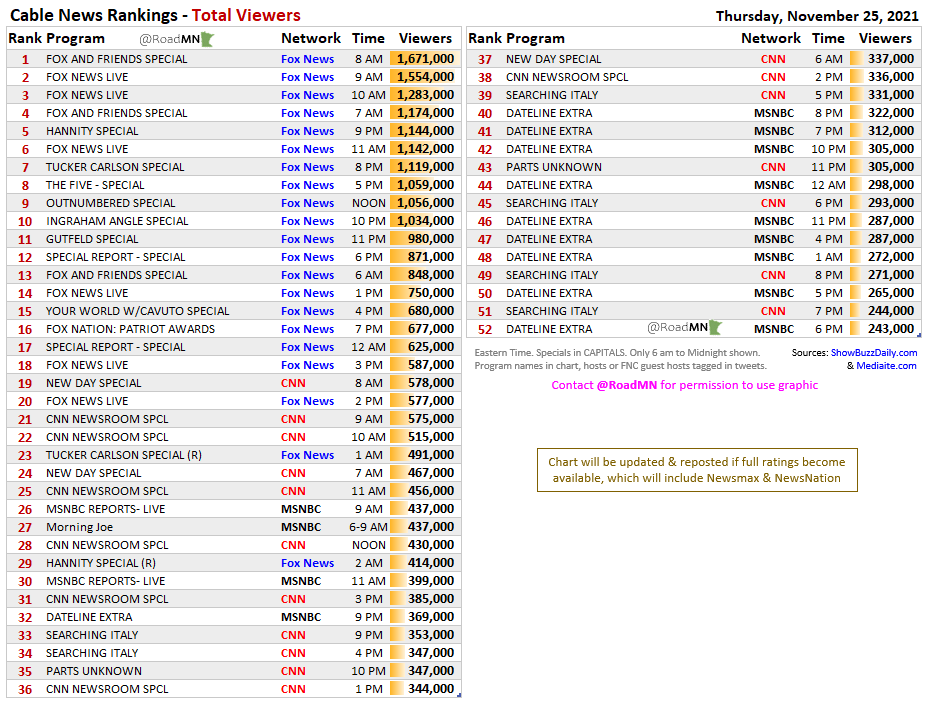Image resolution: width=927 pixels, height=706 pixels.
Task: Click bar icon beside CNN Newsroom SPCL 336,000
Action: (855, 77)
